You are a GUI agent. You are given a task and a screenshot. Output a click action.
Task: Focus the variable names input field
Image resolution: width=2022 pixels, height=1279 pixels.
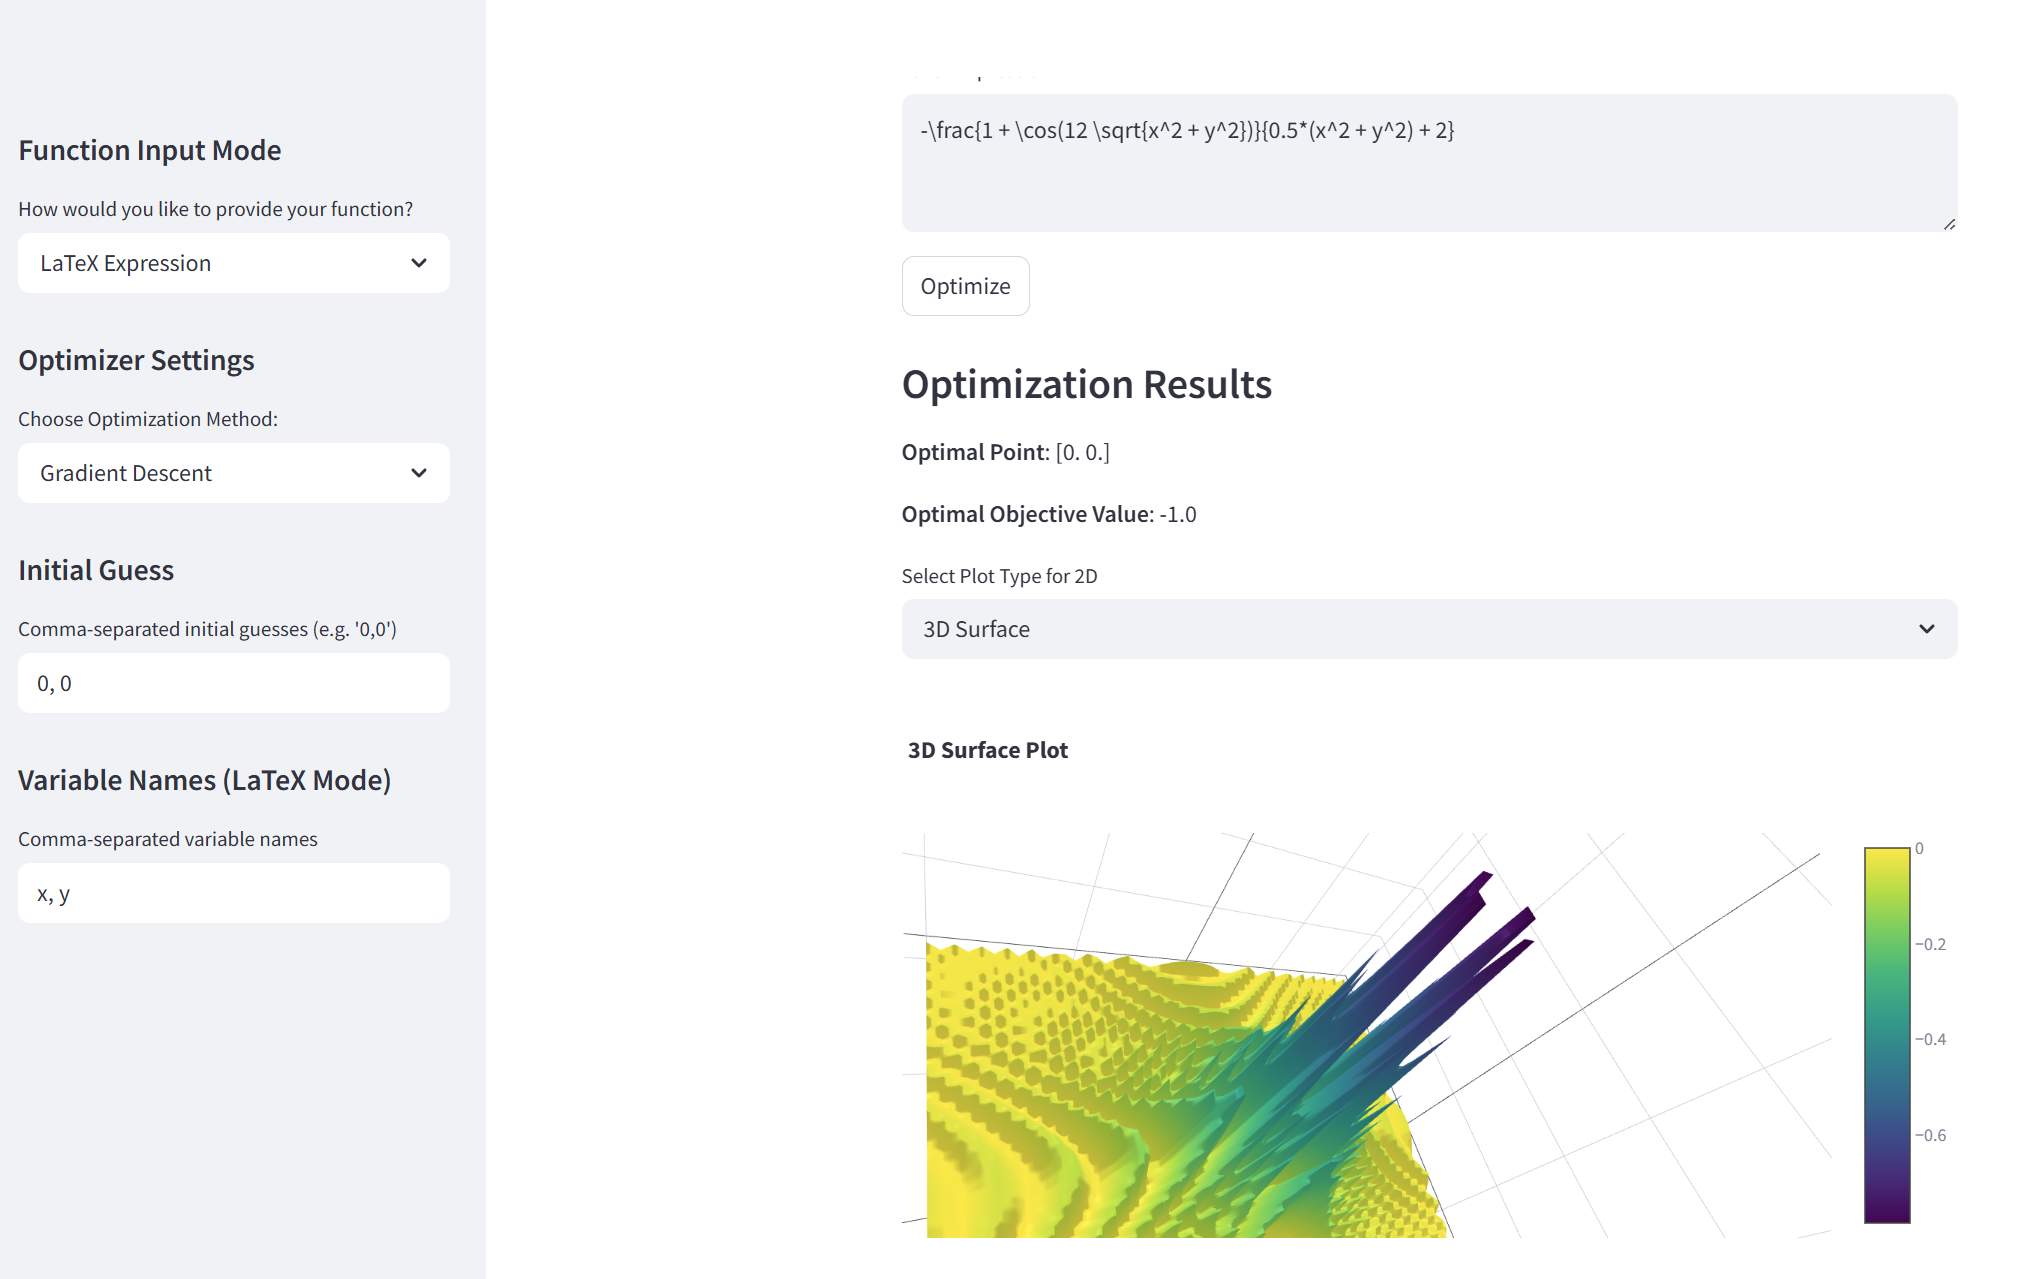tap(234, 893)
